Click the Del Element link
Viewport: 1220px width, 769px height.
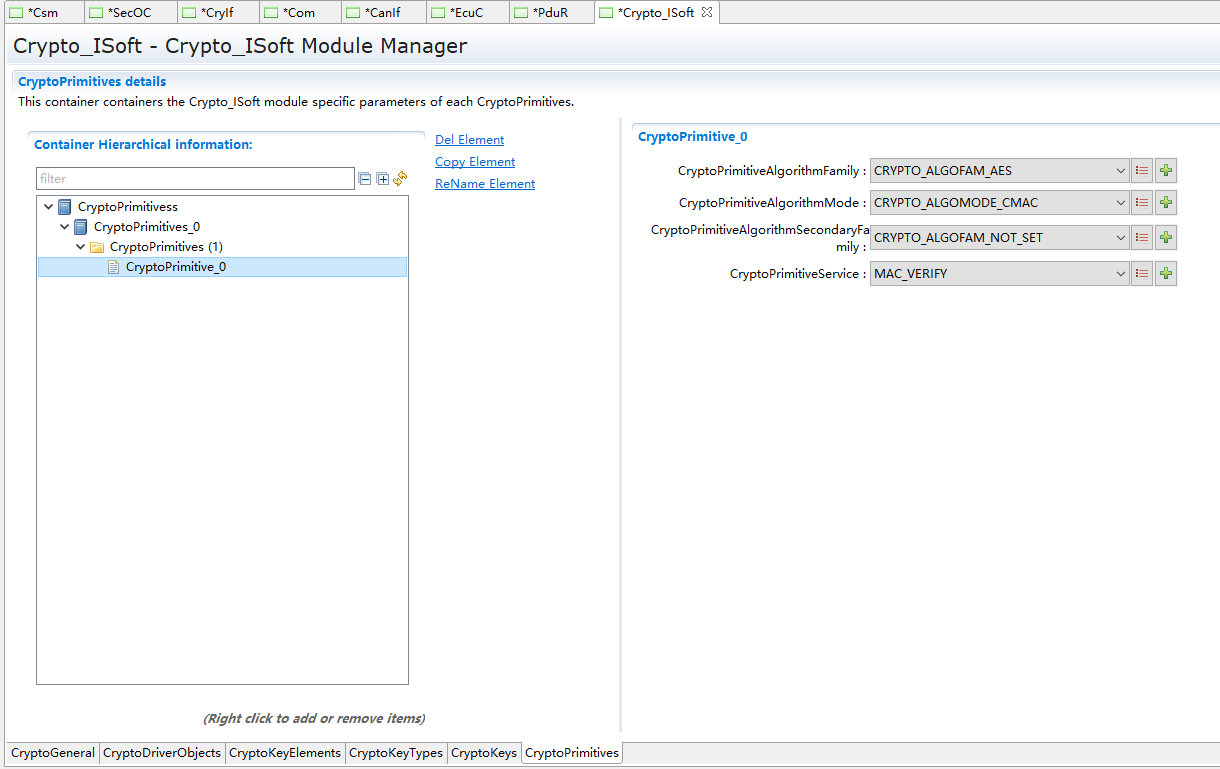[x=469, y=140]
